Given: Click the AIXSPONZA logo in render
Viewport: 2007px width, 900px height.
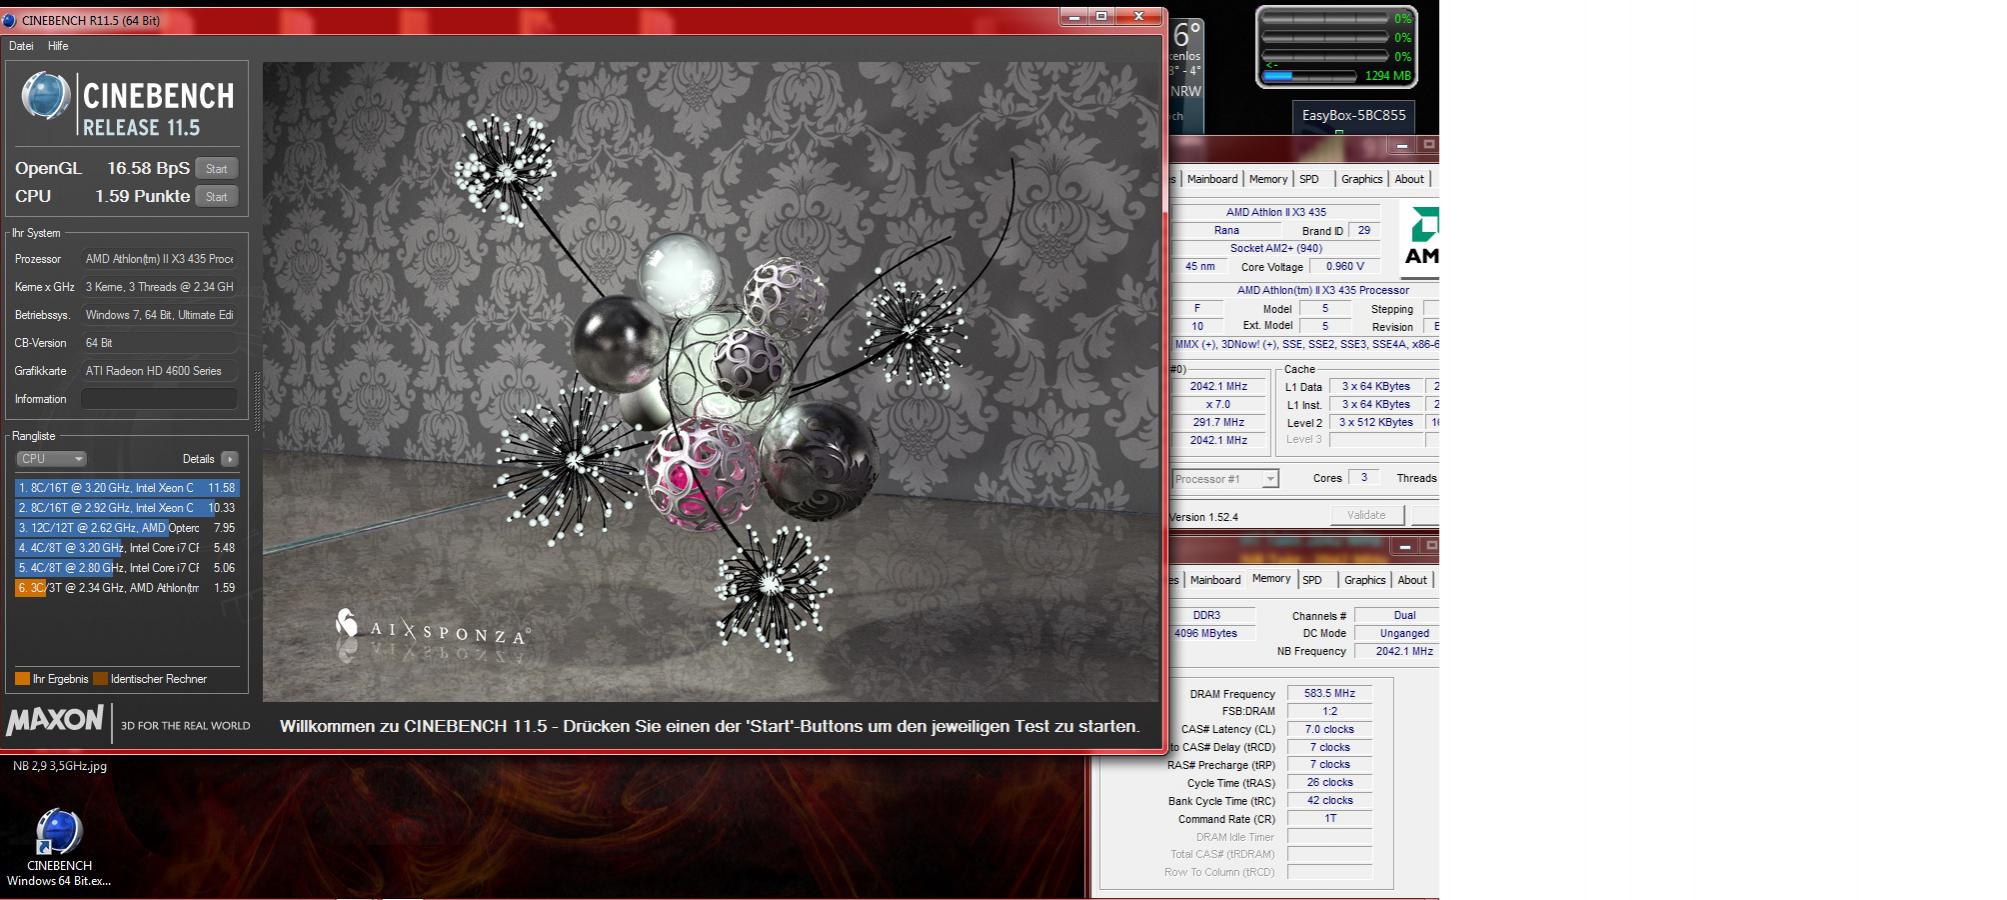Looking at the screenshot, I should [x=432, y=629].
